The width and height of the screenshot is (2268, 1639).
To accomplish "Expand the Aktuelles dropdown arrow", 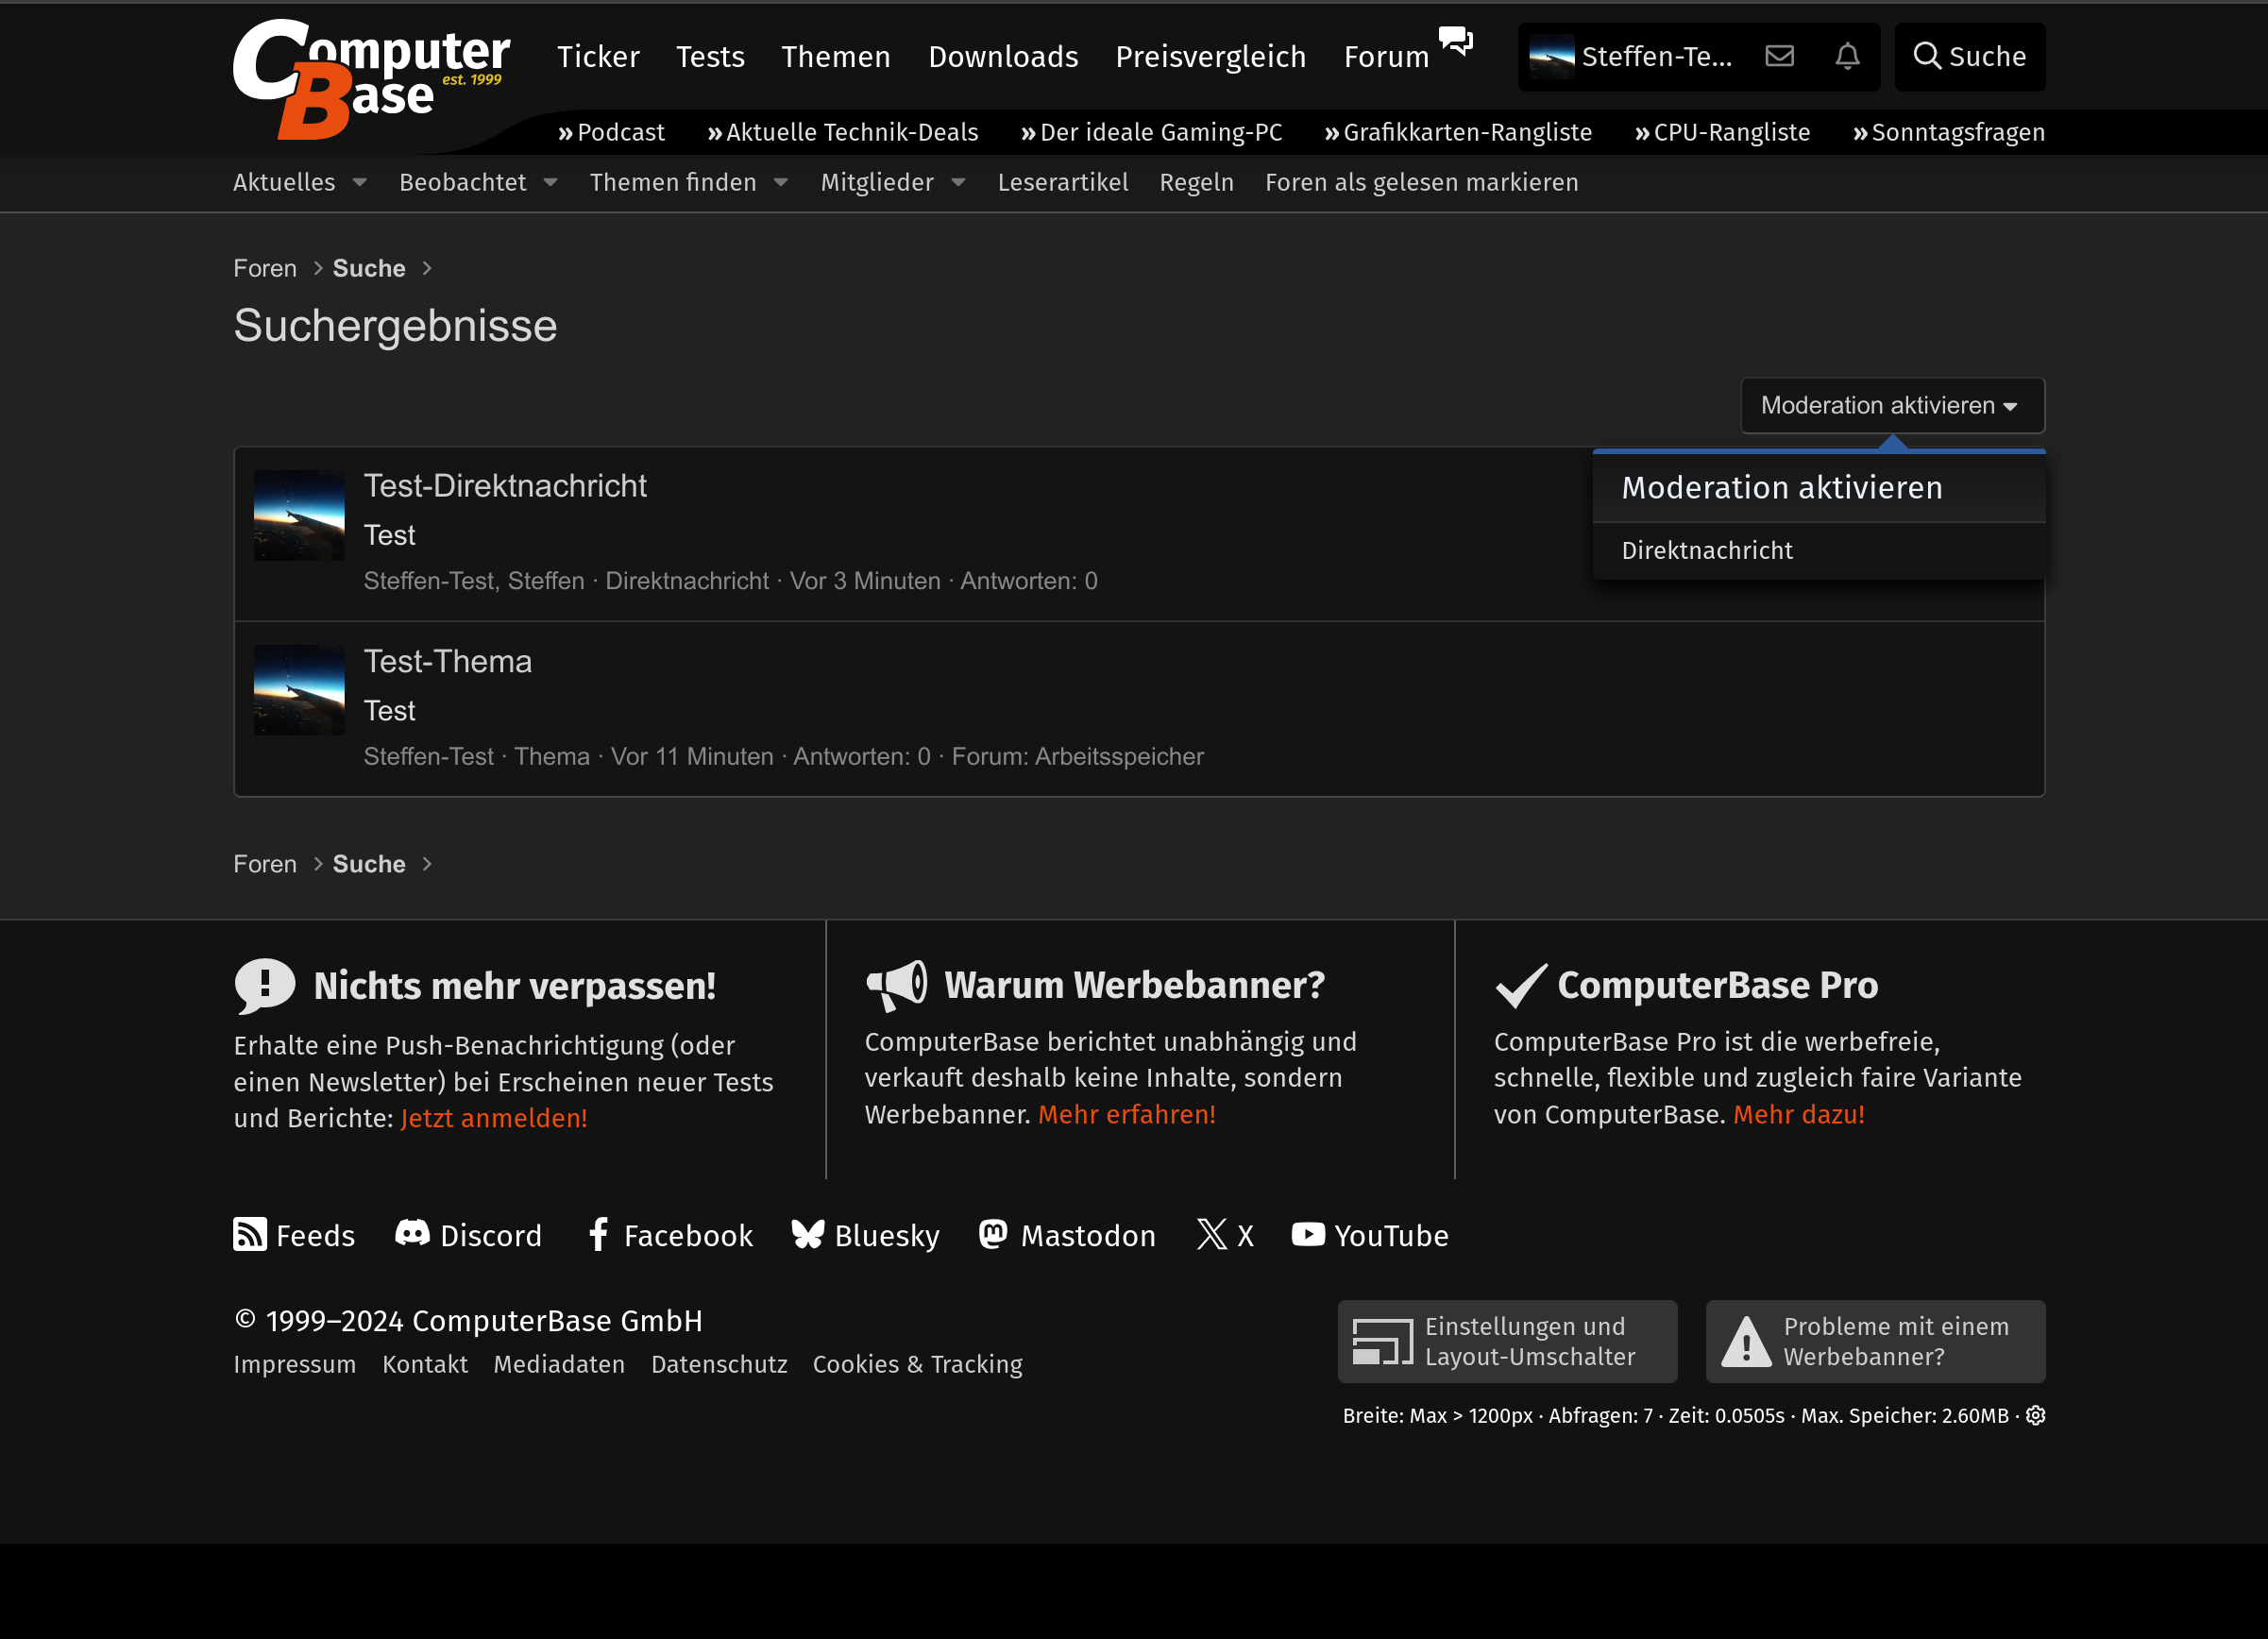I will point(360,182).
